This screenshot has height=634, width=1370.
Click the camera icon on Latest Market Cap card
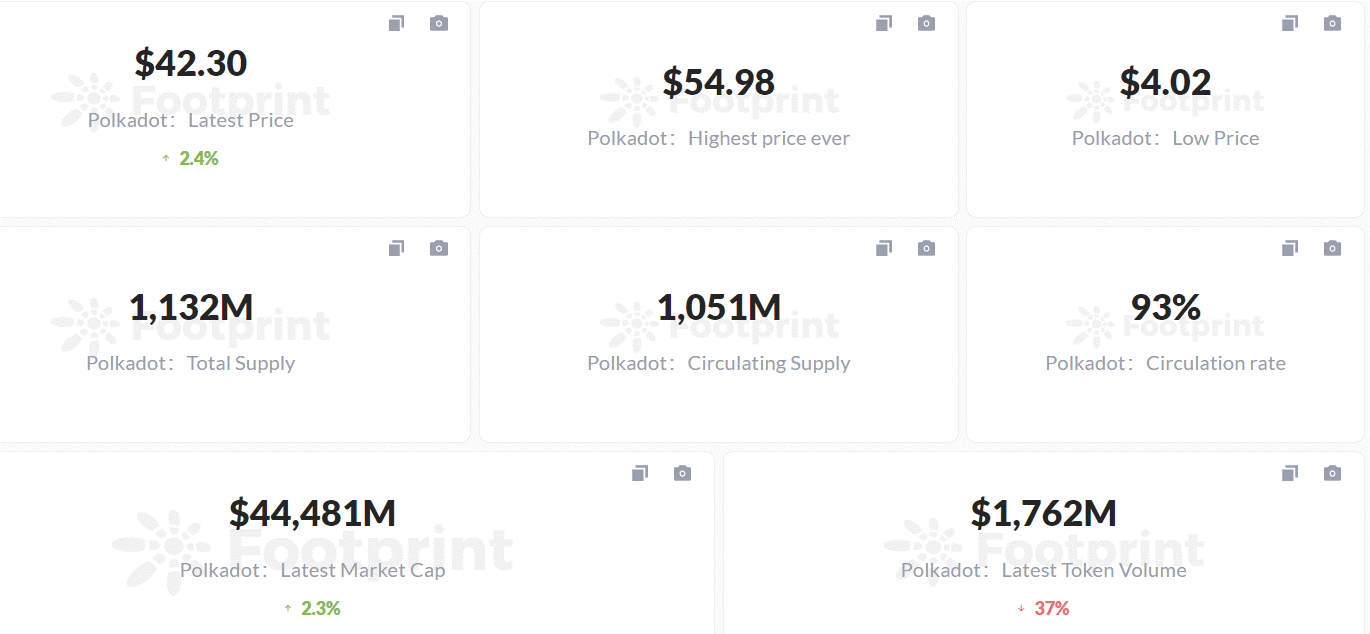tap(682, 473)
